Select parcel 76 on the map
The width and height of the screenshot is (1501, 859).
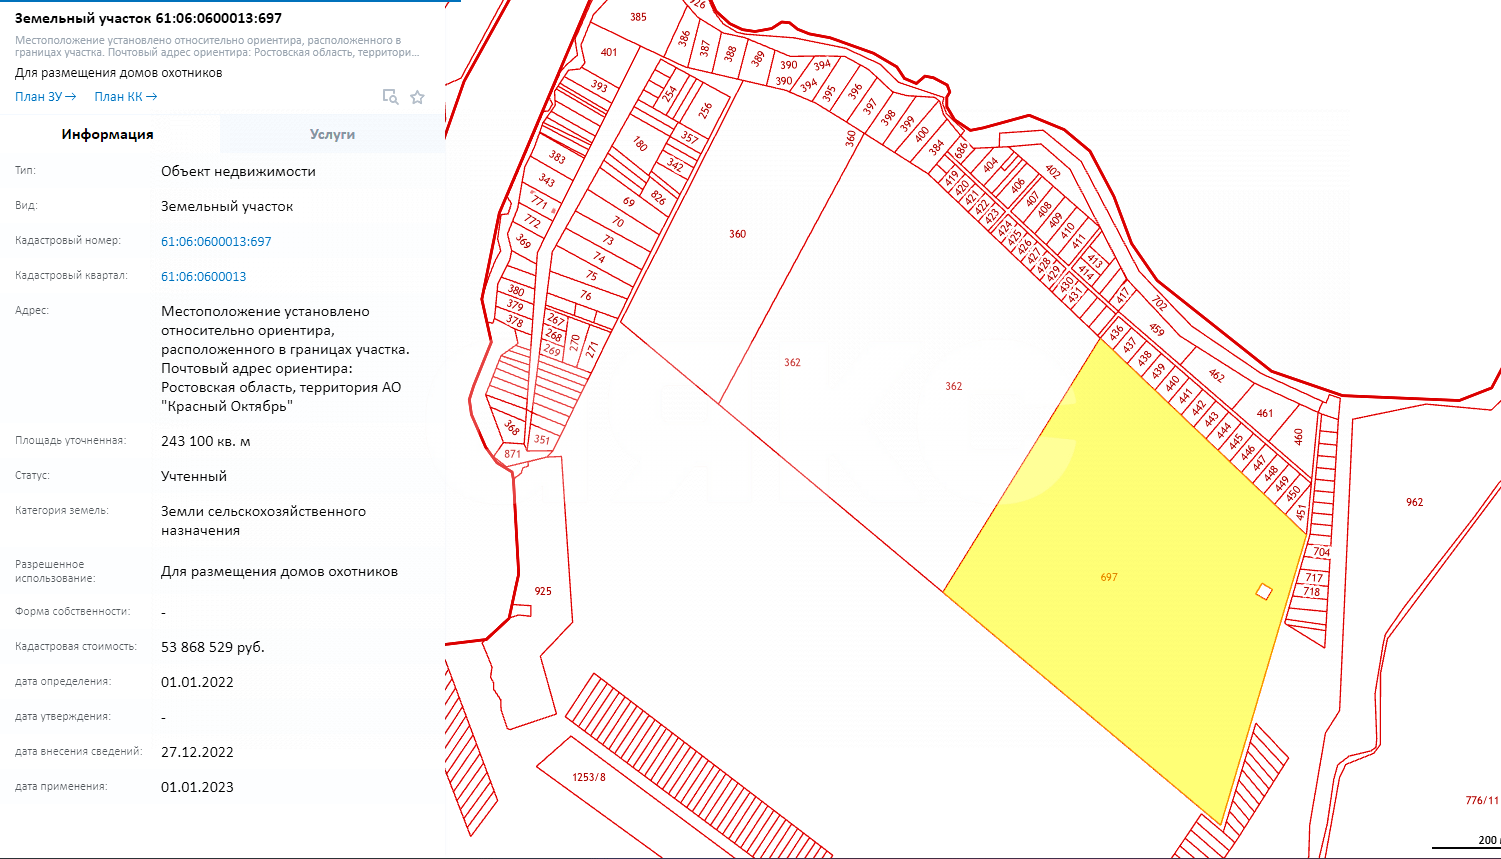[586, 296]
